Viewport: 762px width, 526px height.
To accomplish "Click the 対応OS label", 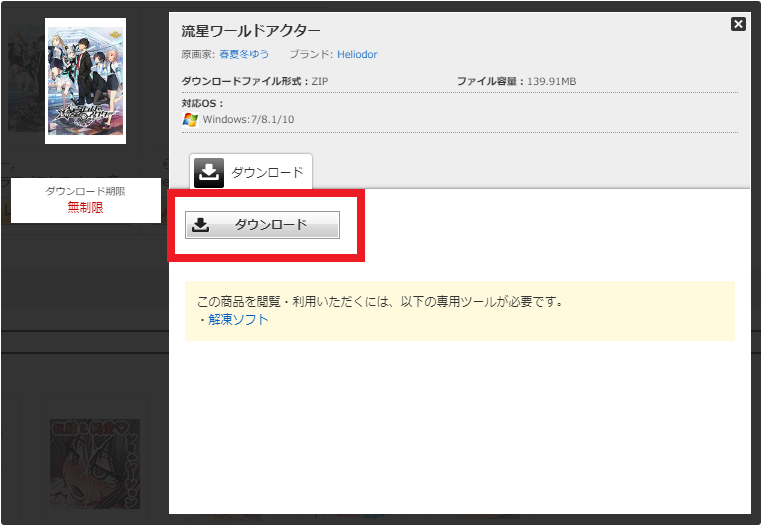I will pos(202,103).
